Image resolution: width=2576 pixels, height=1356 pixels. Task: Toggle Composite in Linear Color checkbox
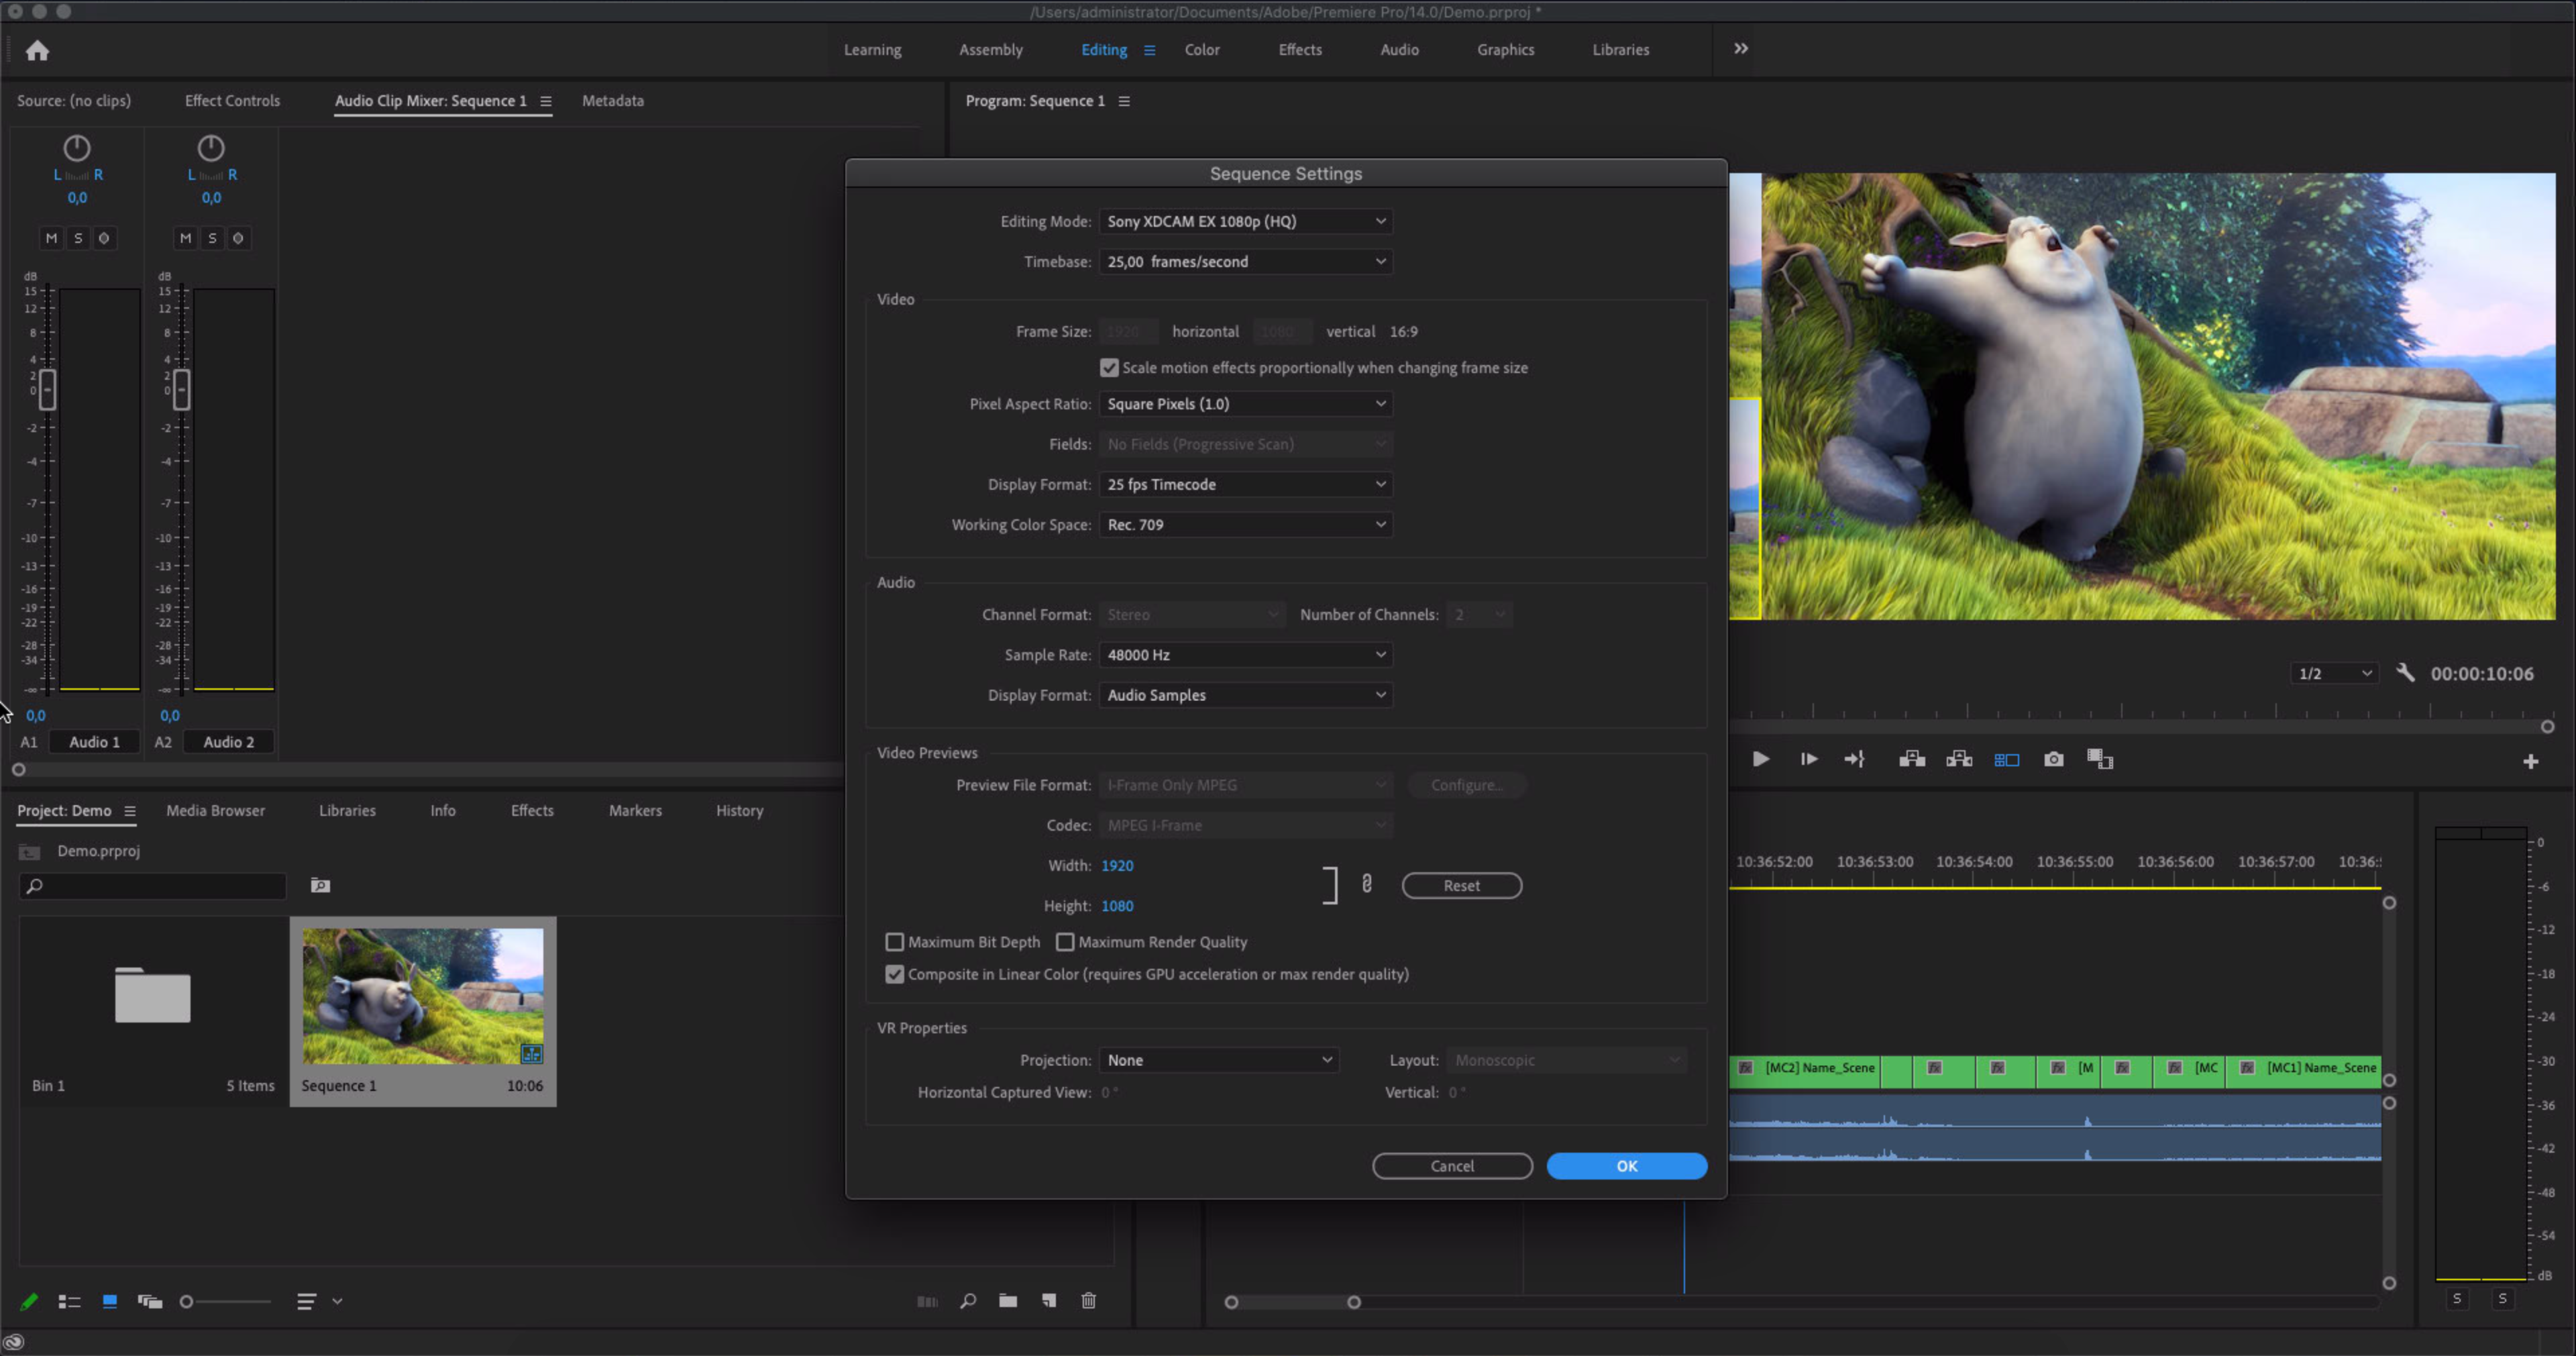pos(894,974)
